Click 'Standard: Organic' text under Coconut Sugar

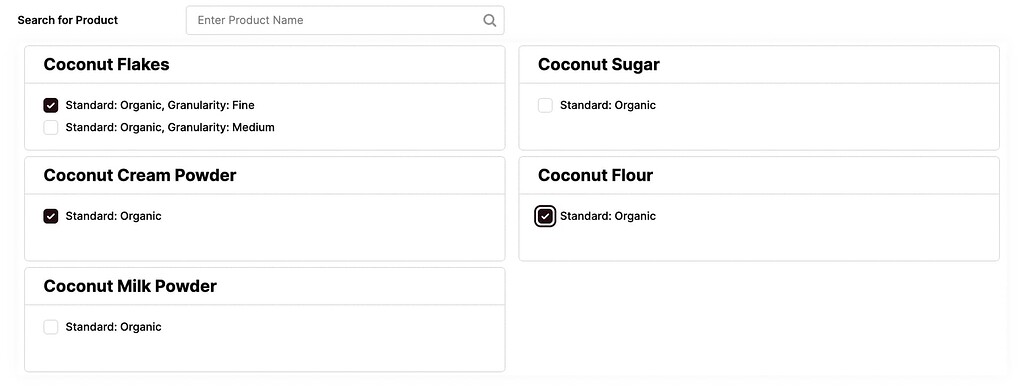point(608,105)
